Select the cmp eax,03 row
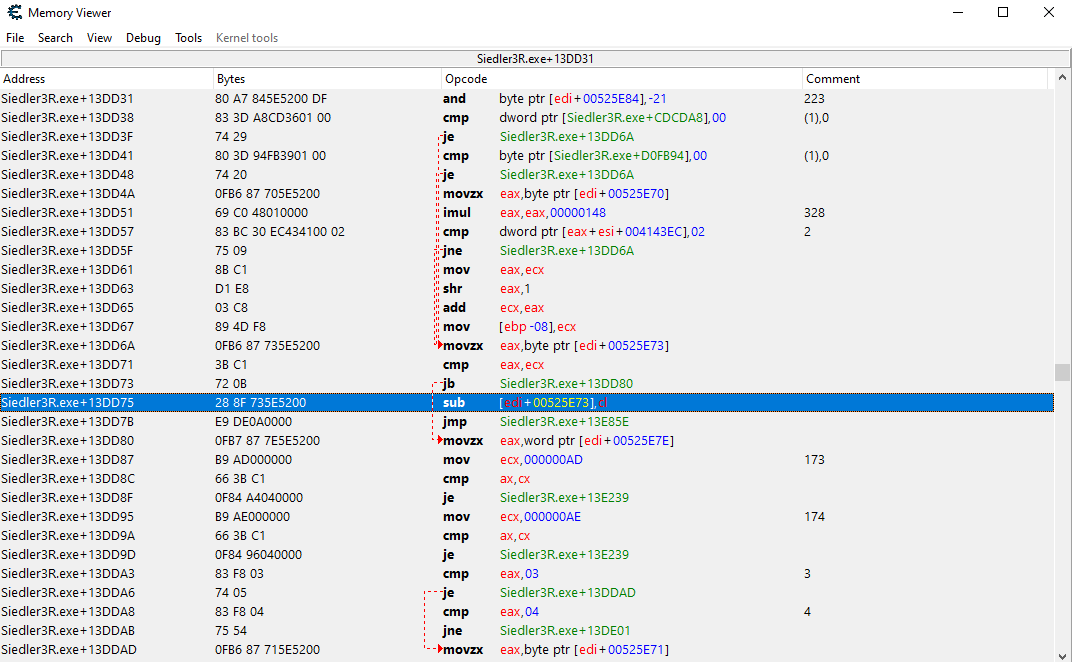1072x662 pixels. pyautogui.click(x=526, y=574)
